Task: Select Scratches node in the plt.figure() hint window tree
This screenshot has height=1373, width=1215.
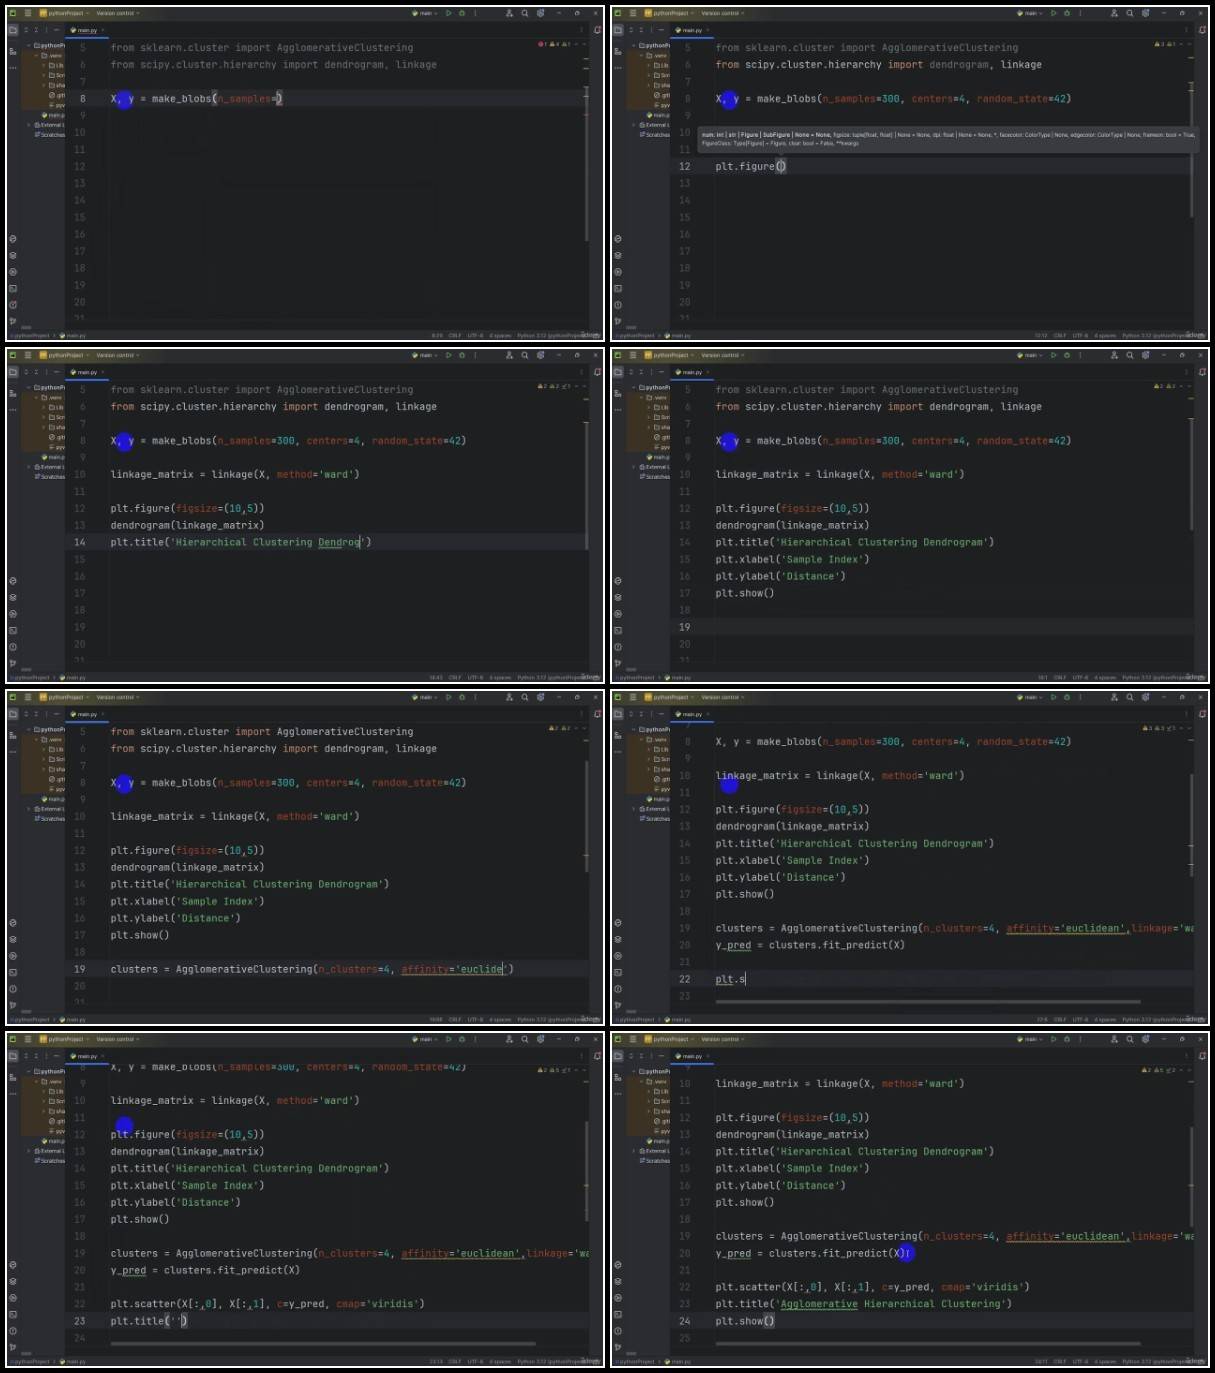Action: pyautogui.click(x=655, y=135)
